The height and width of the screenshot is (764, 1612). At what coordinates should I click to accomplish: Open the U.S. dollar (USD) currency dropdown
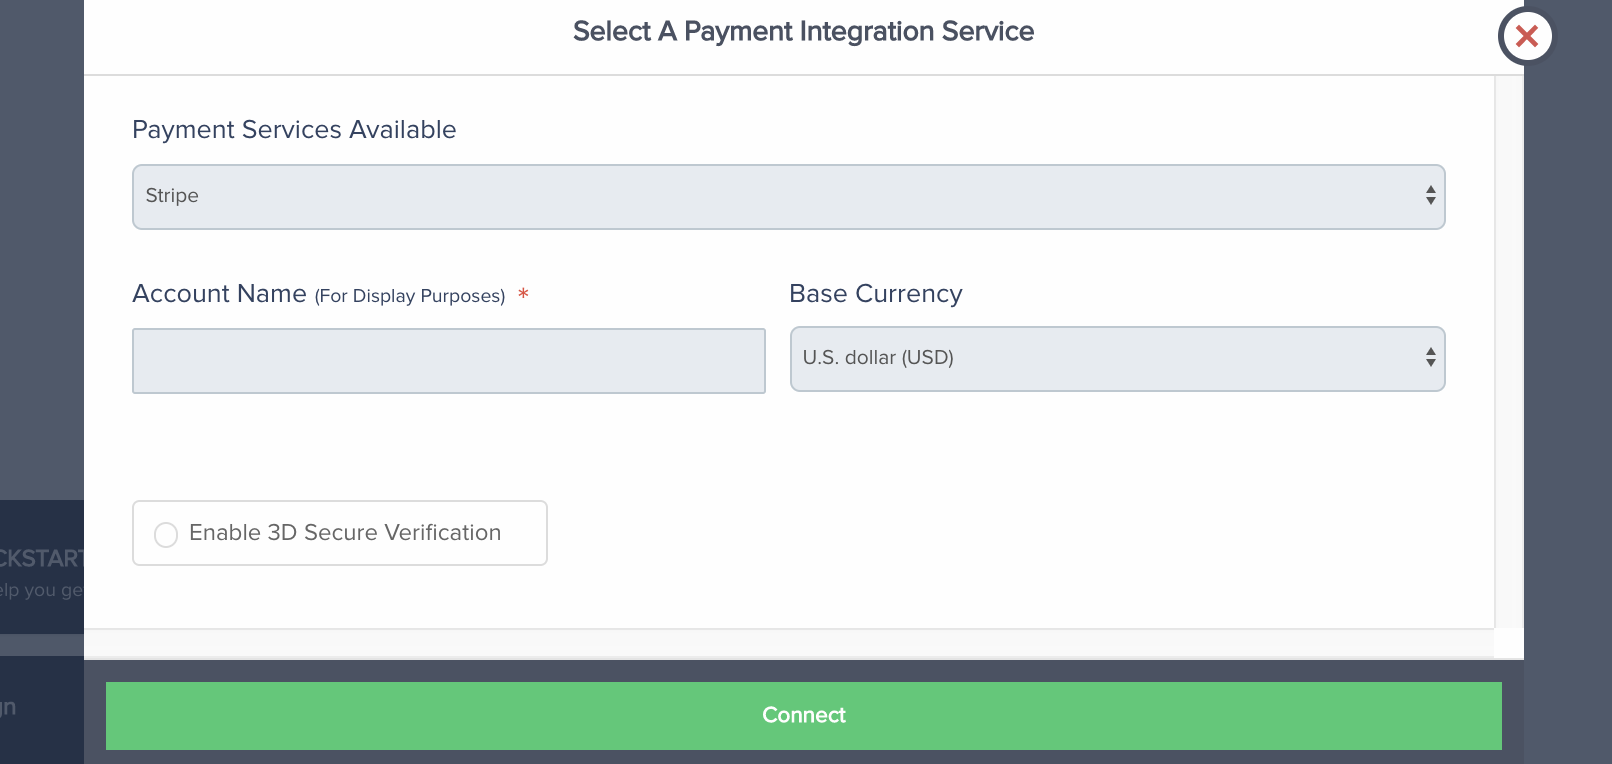1117,359
